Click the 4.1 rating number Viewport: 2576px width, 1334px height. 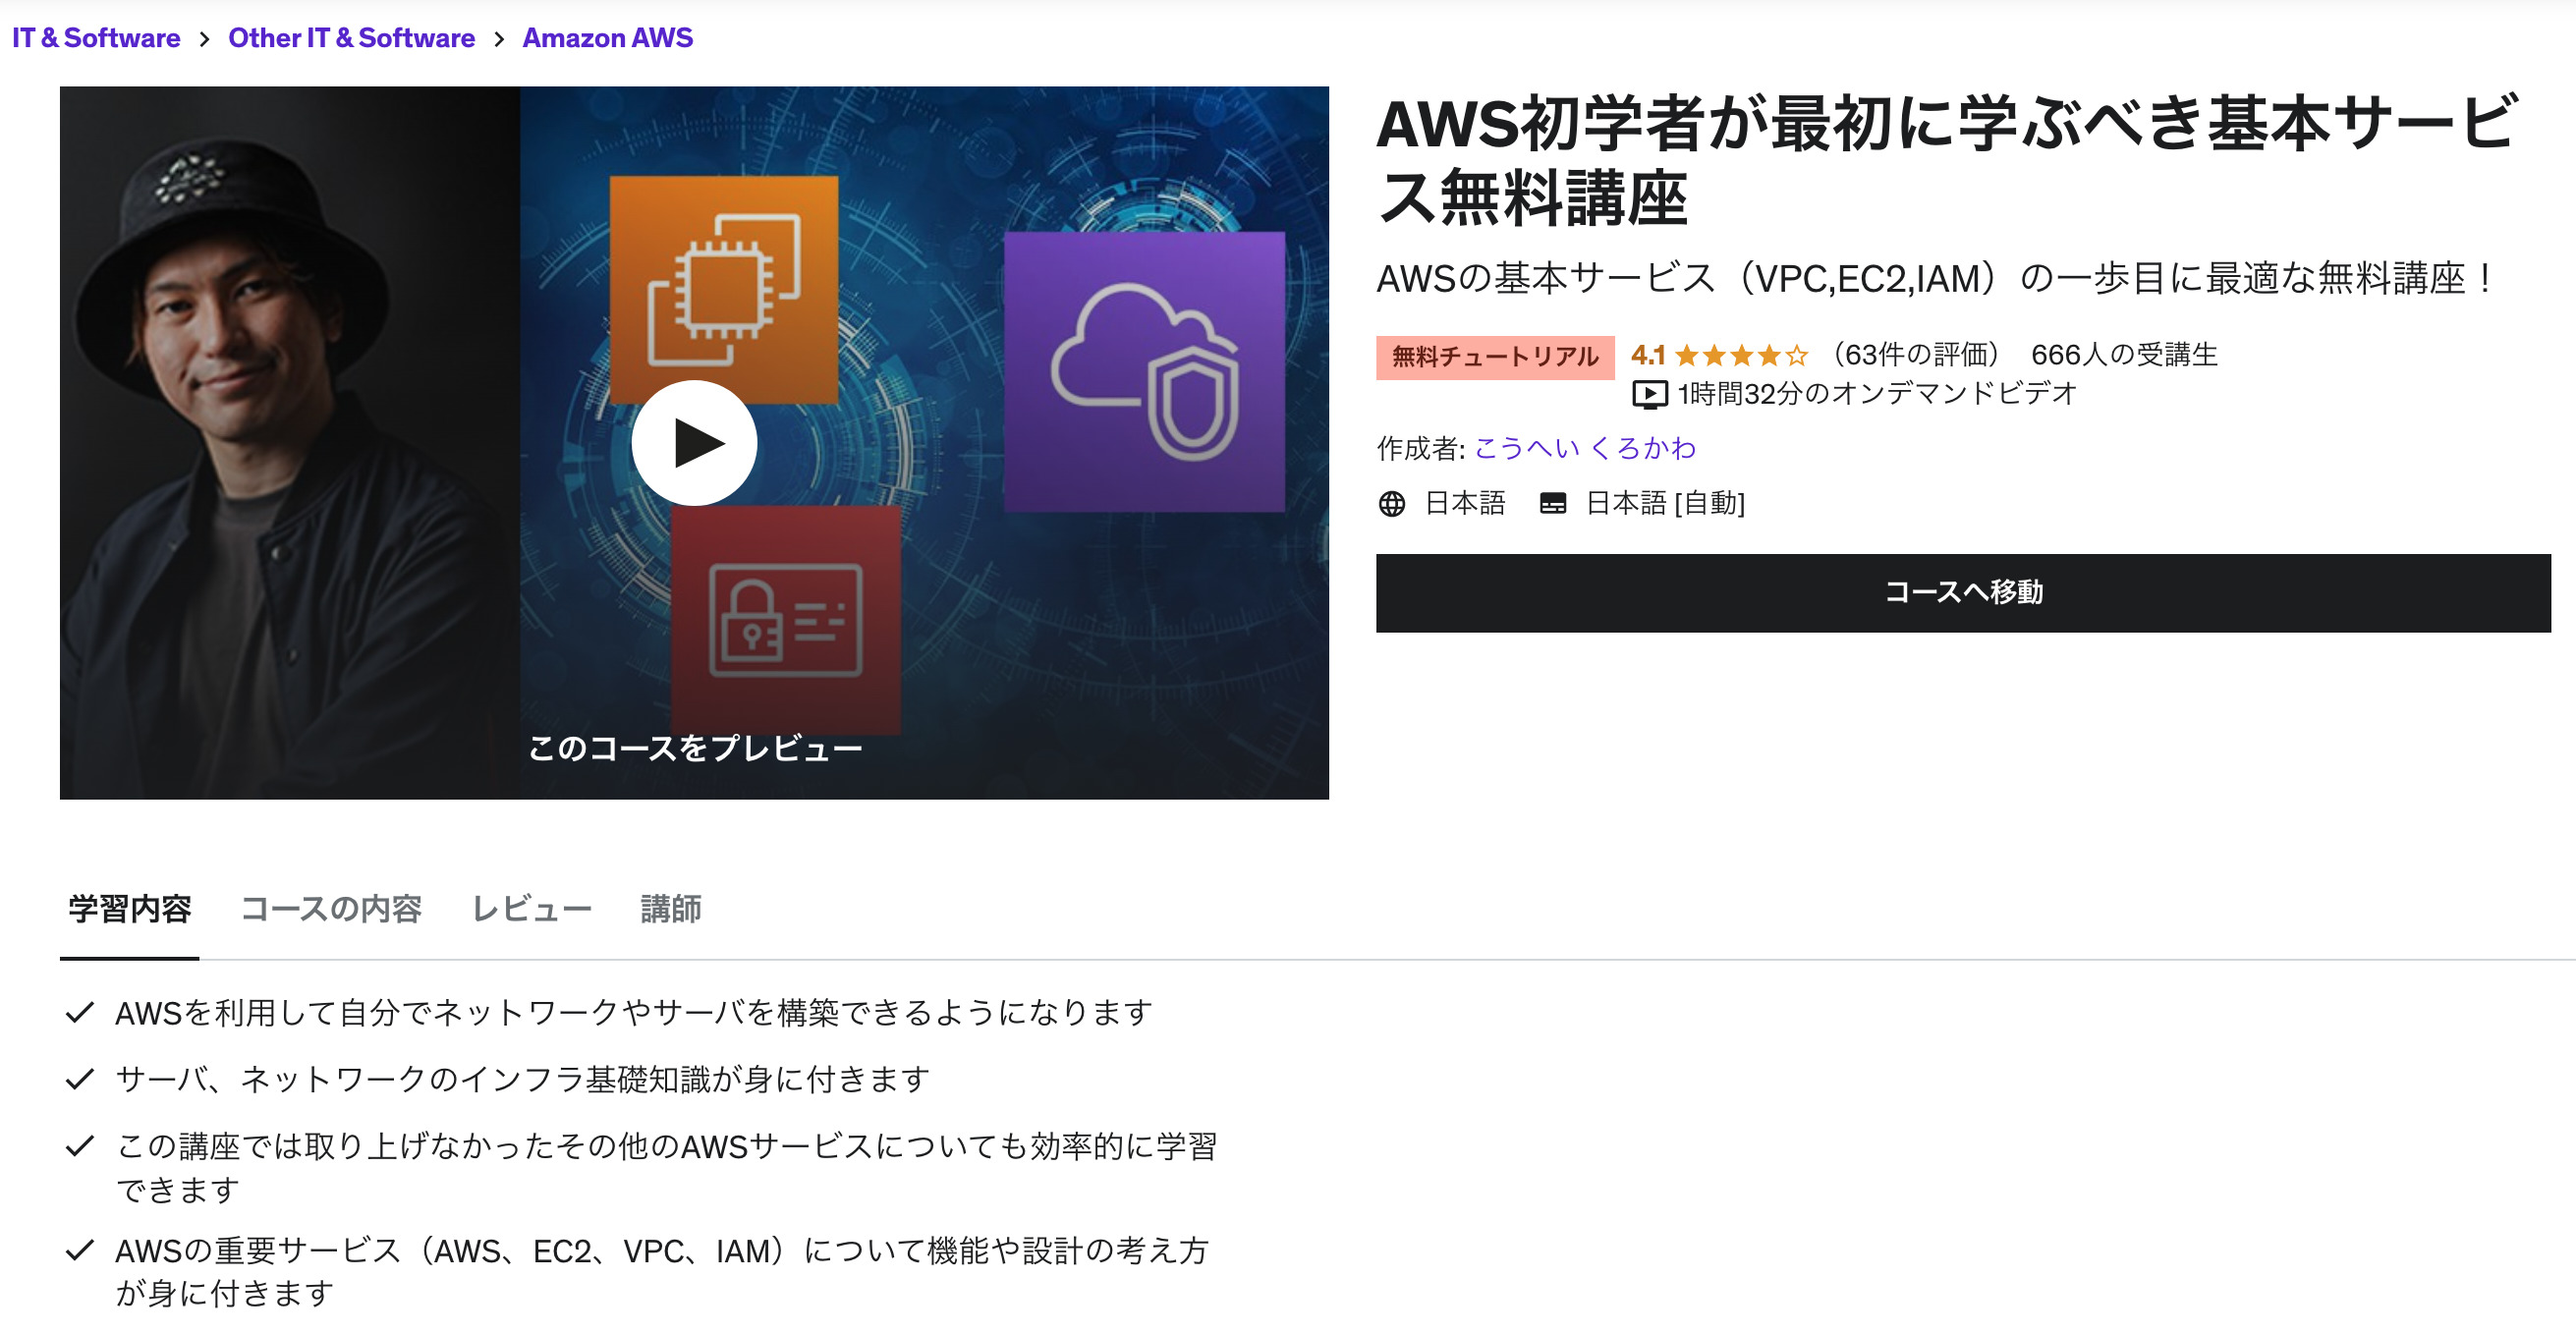coord(1647,355)
